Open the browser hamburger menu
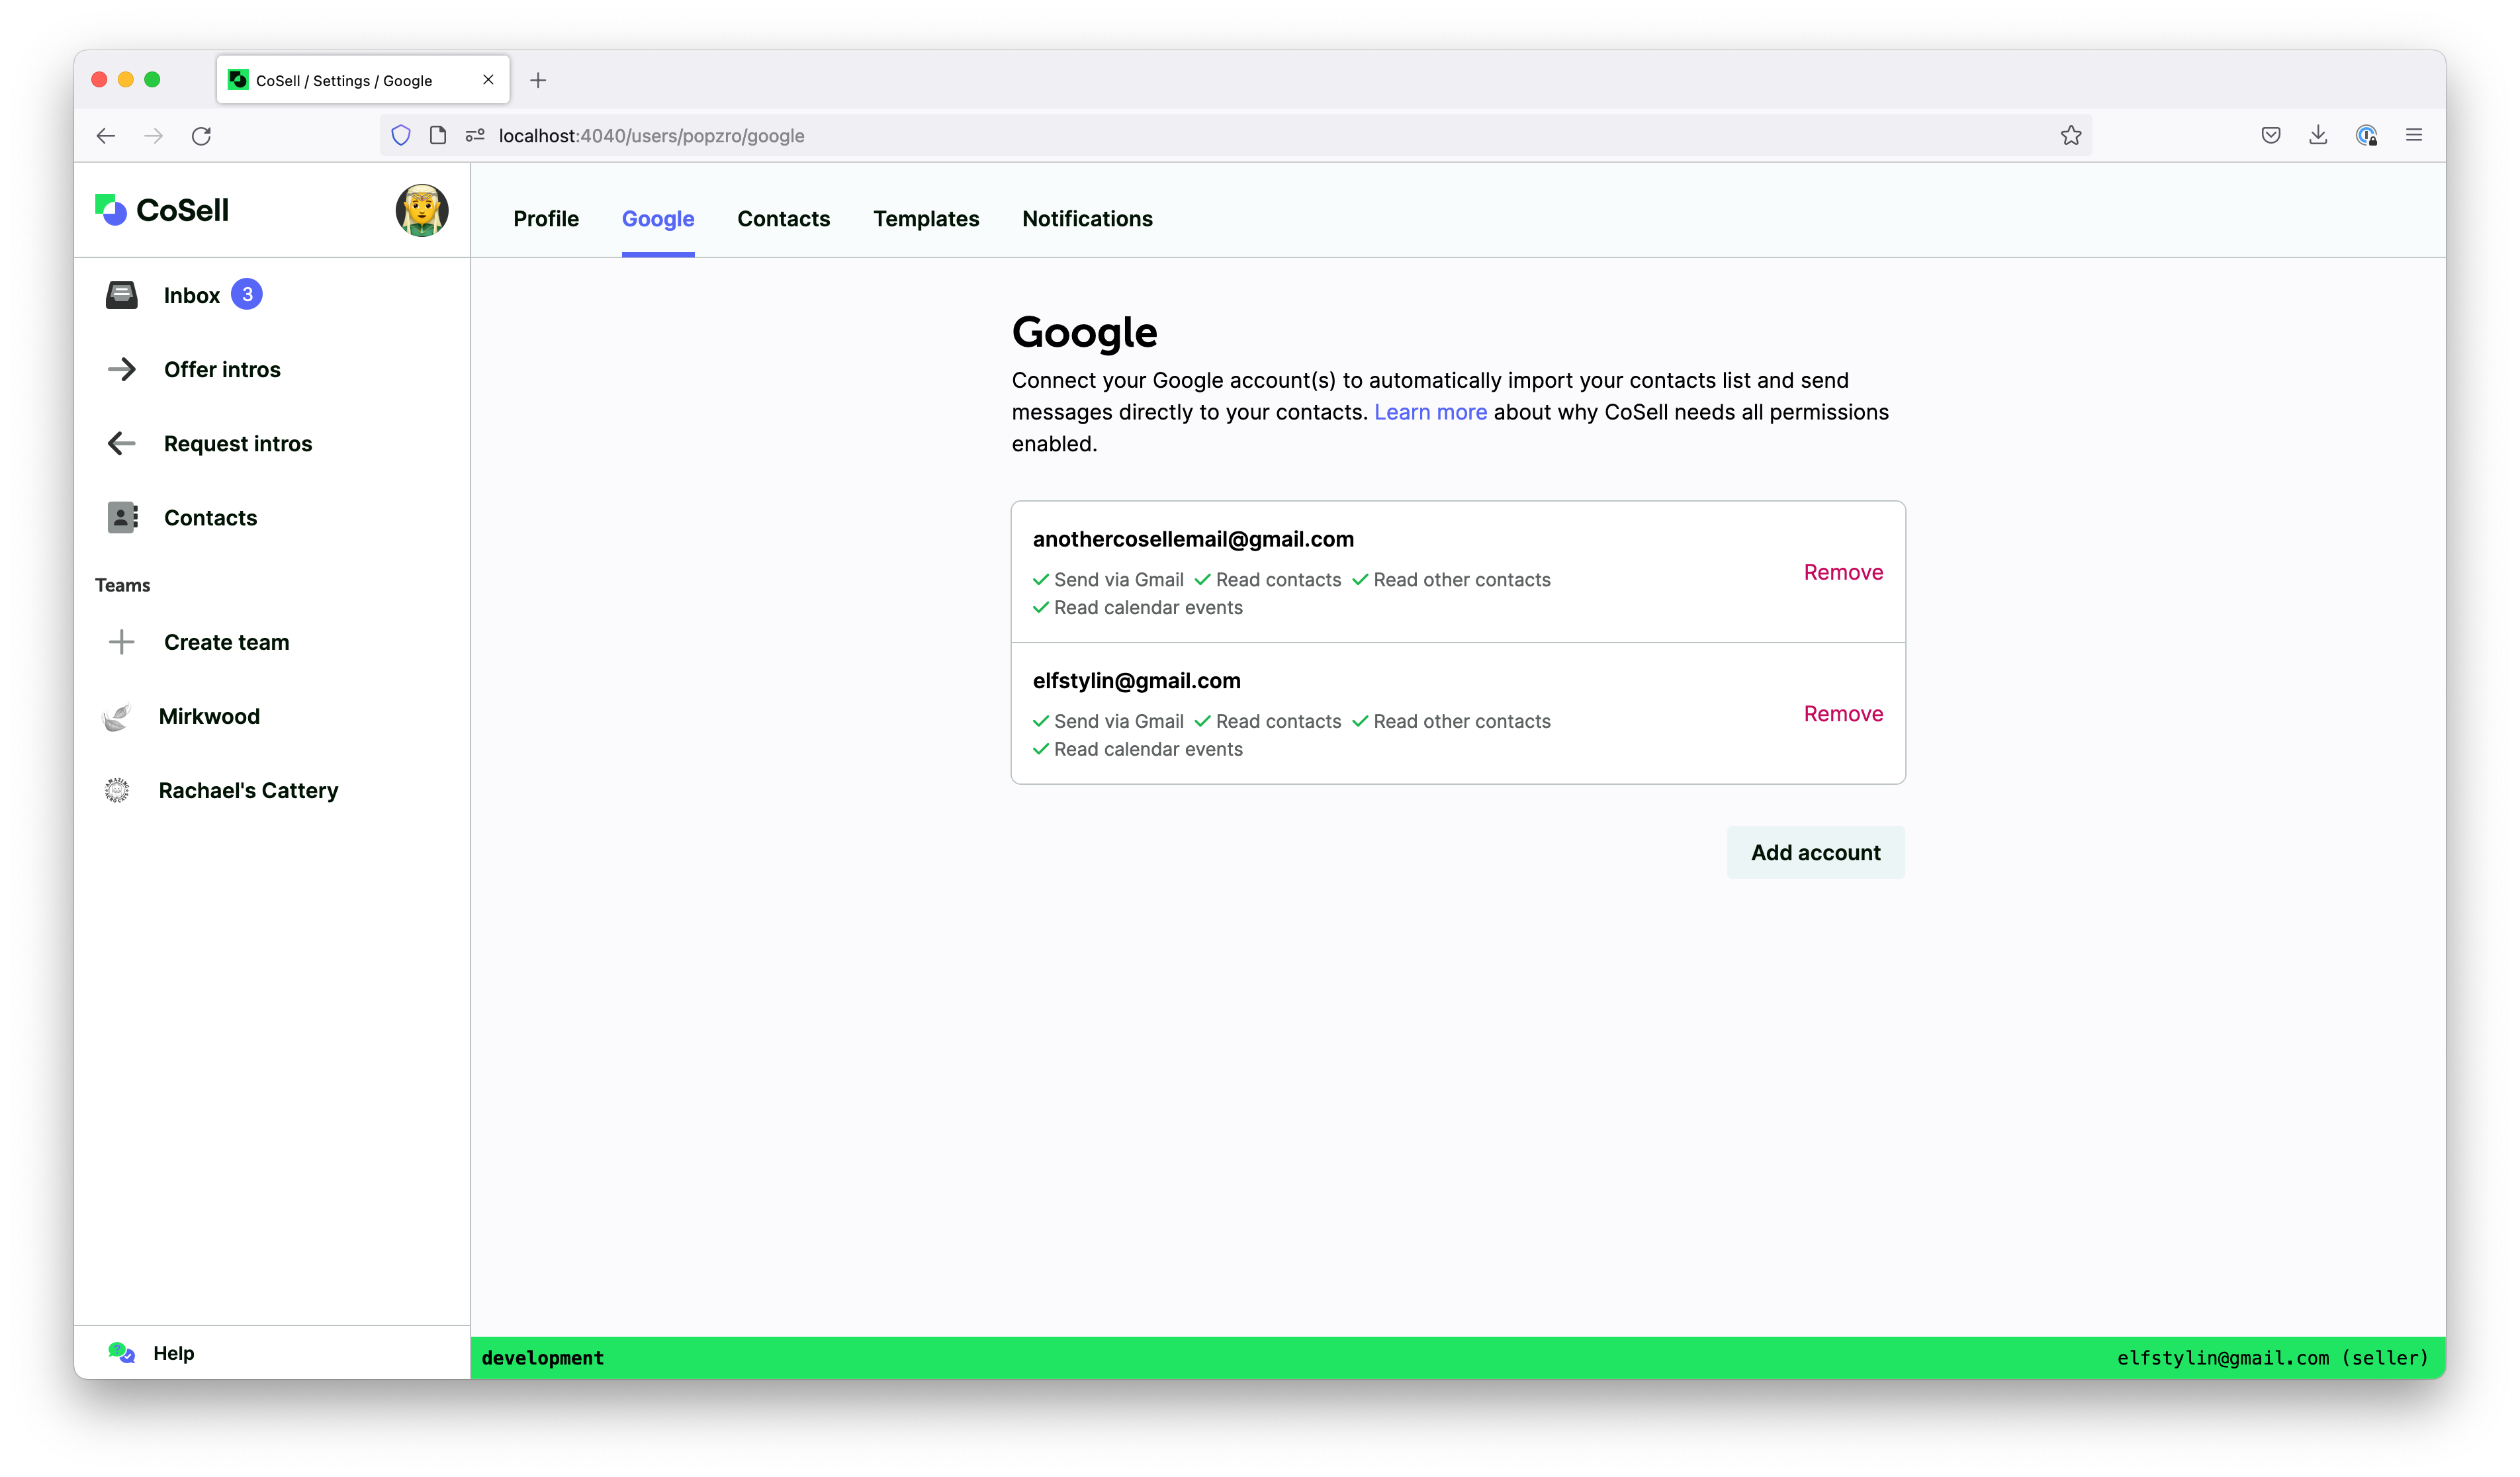This screenshot has height=1477, width=2520. click(x=2414, y=135)
